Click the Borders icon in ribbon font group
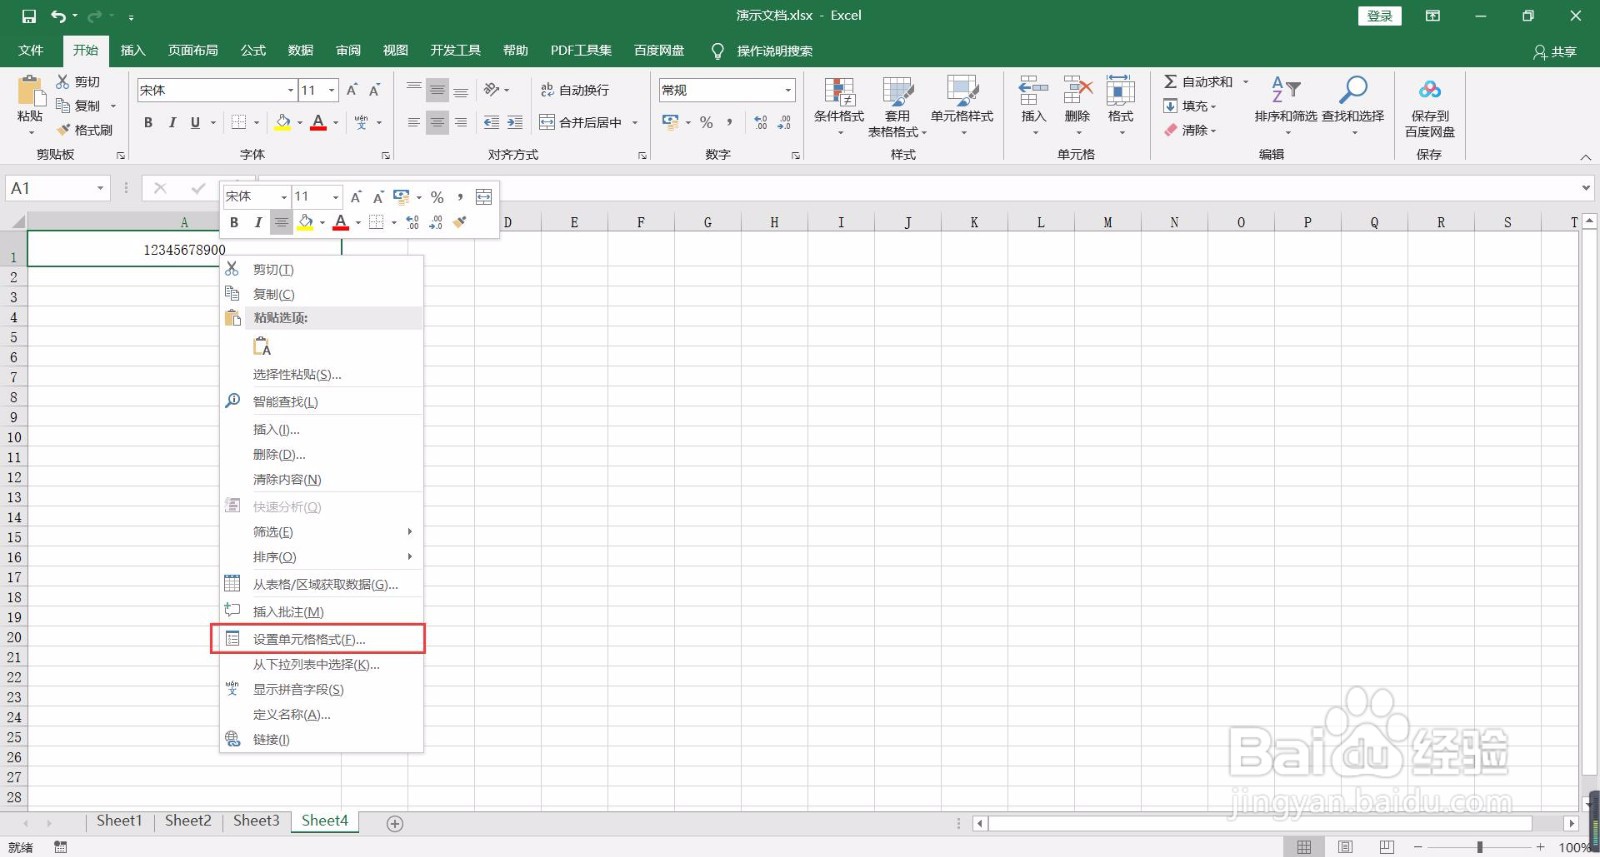The image size is (1600, 857). (239, 122)
